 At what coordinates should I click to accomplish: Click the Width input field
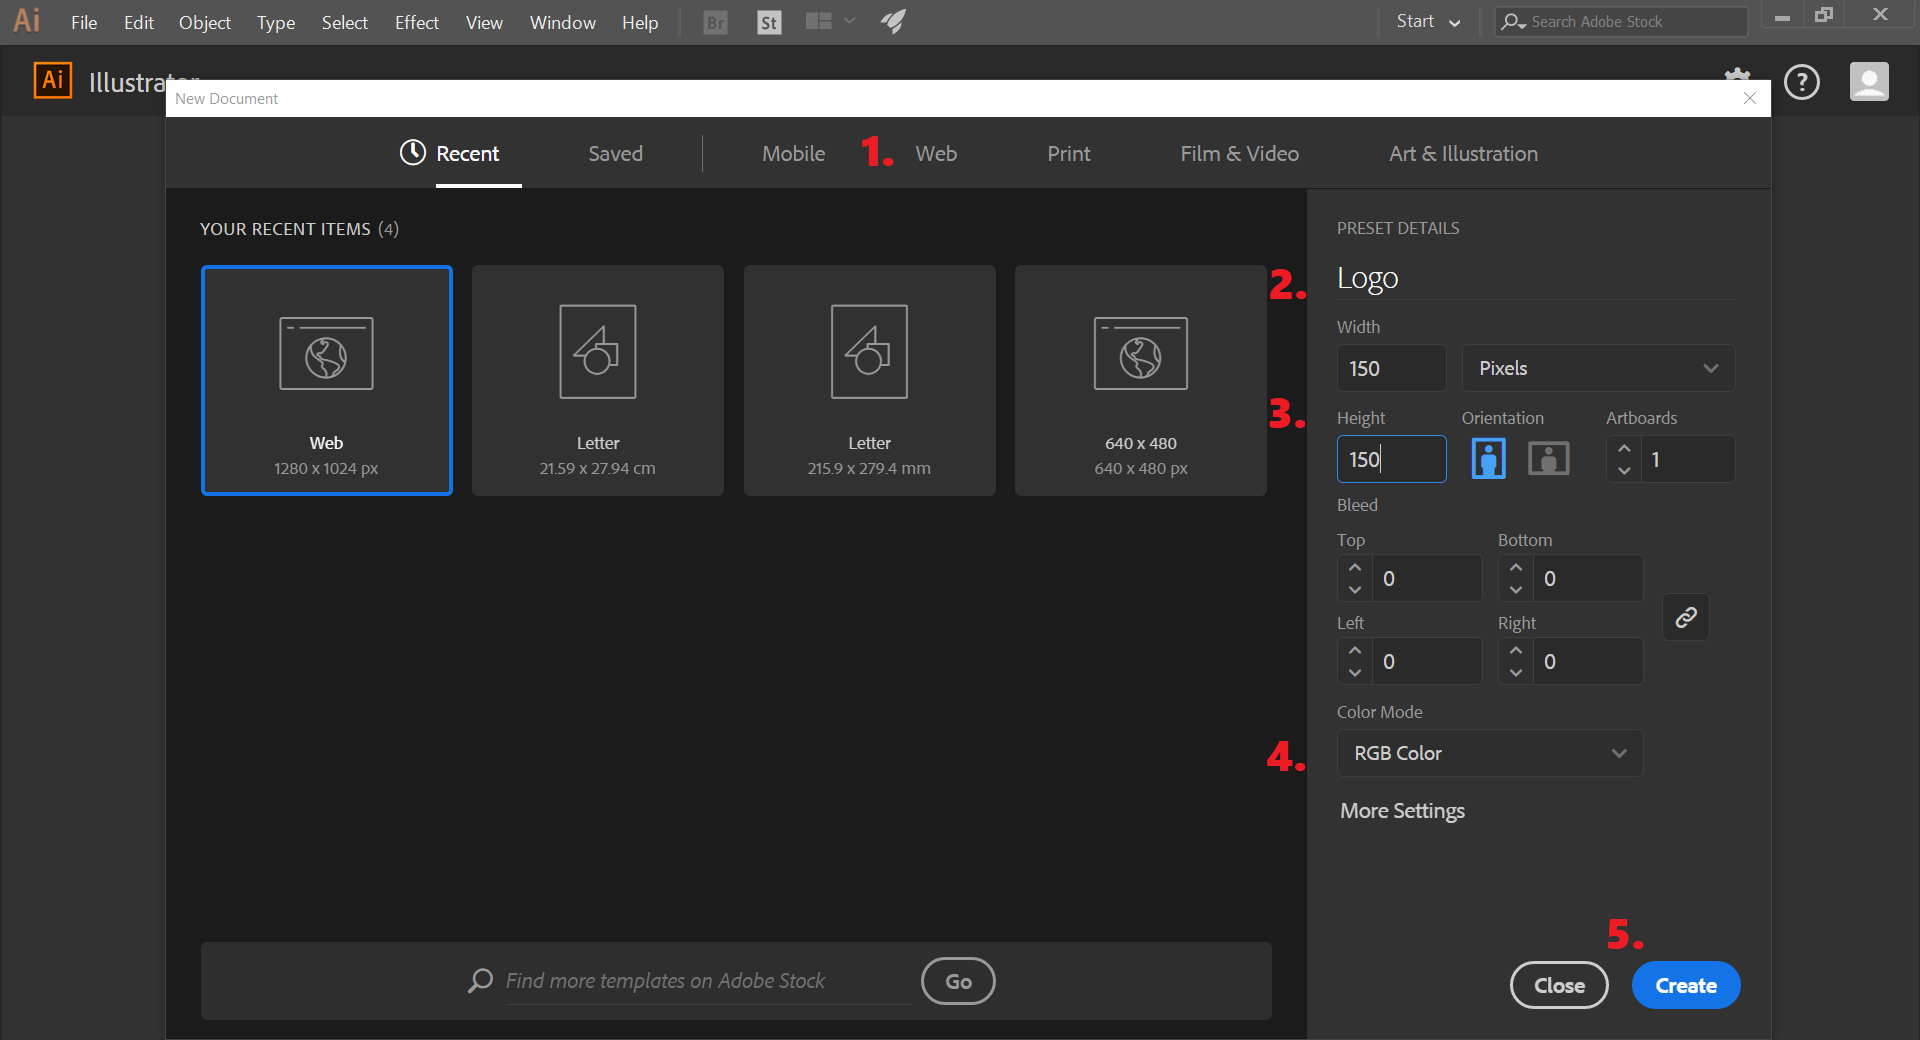coord(1392,368)
